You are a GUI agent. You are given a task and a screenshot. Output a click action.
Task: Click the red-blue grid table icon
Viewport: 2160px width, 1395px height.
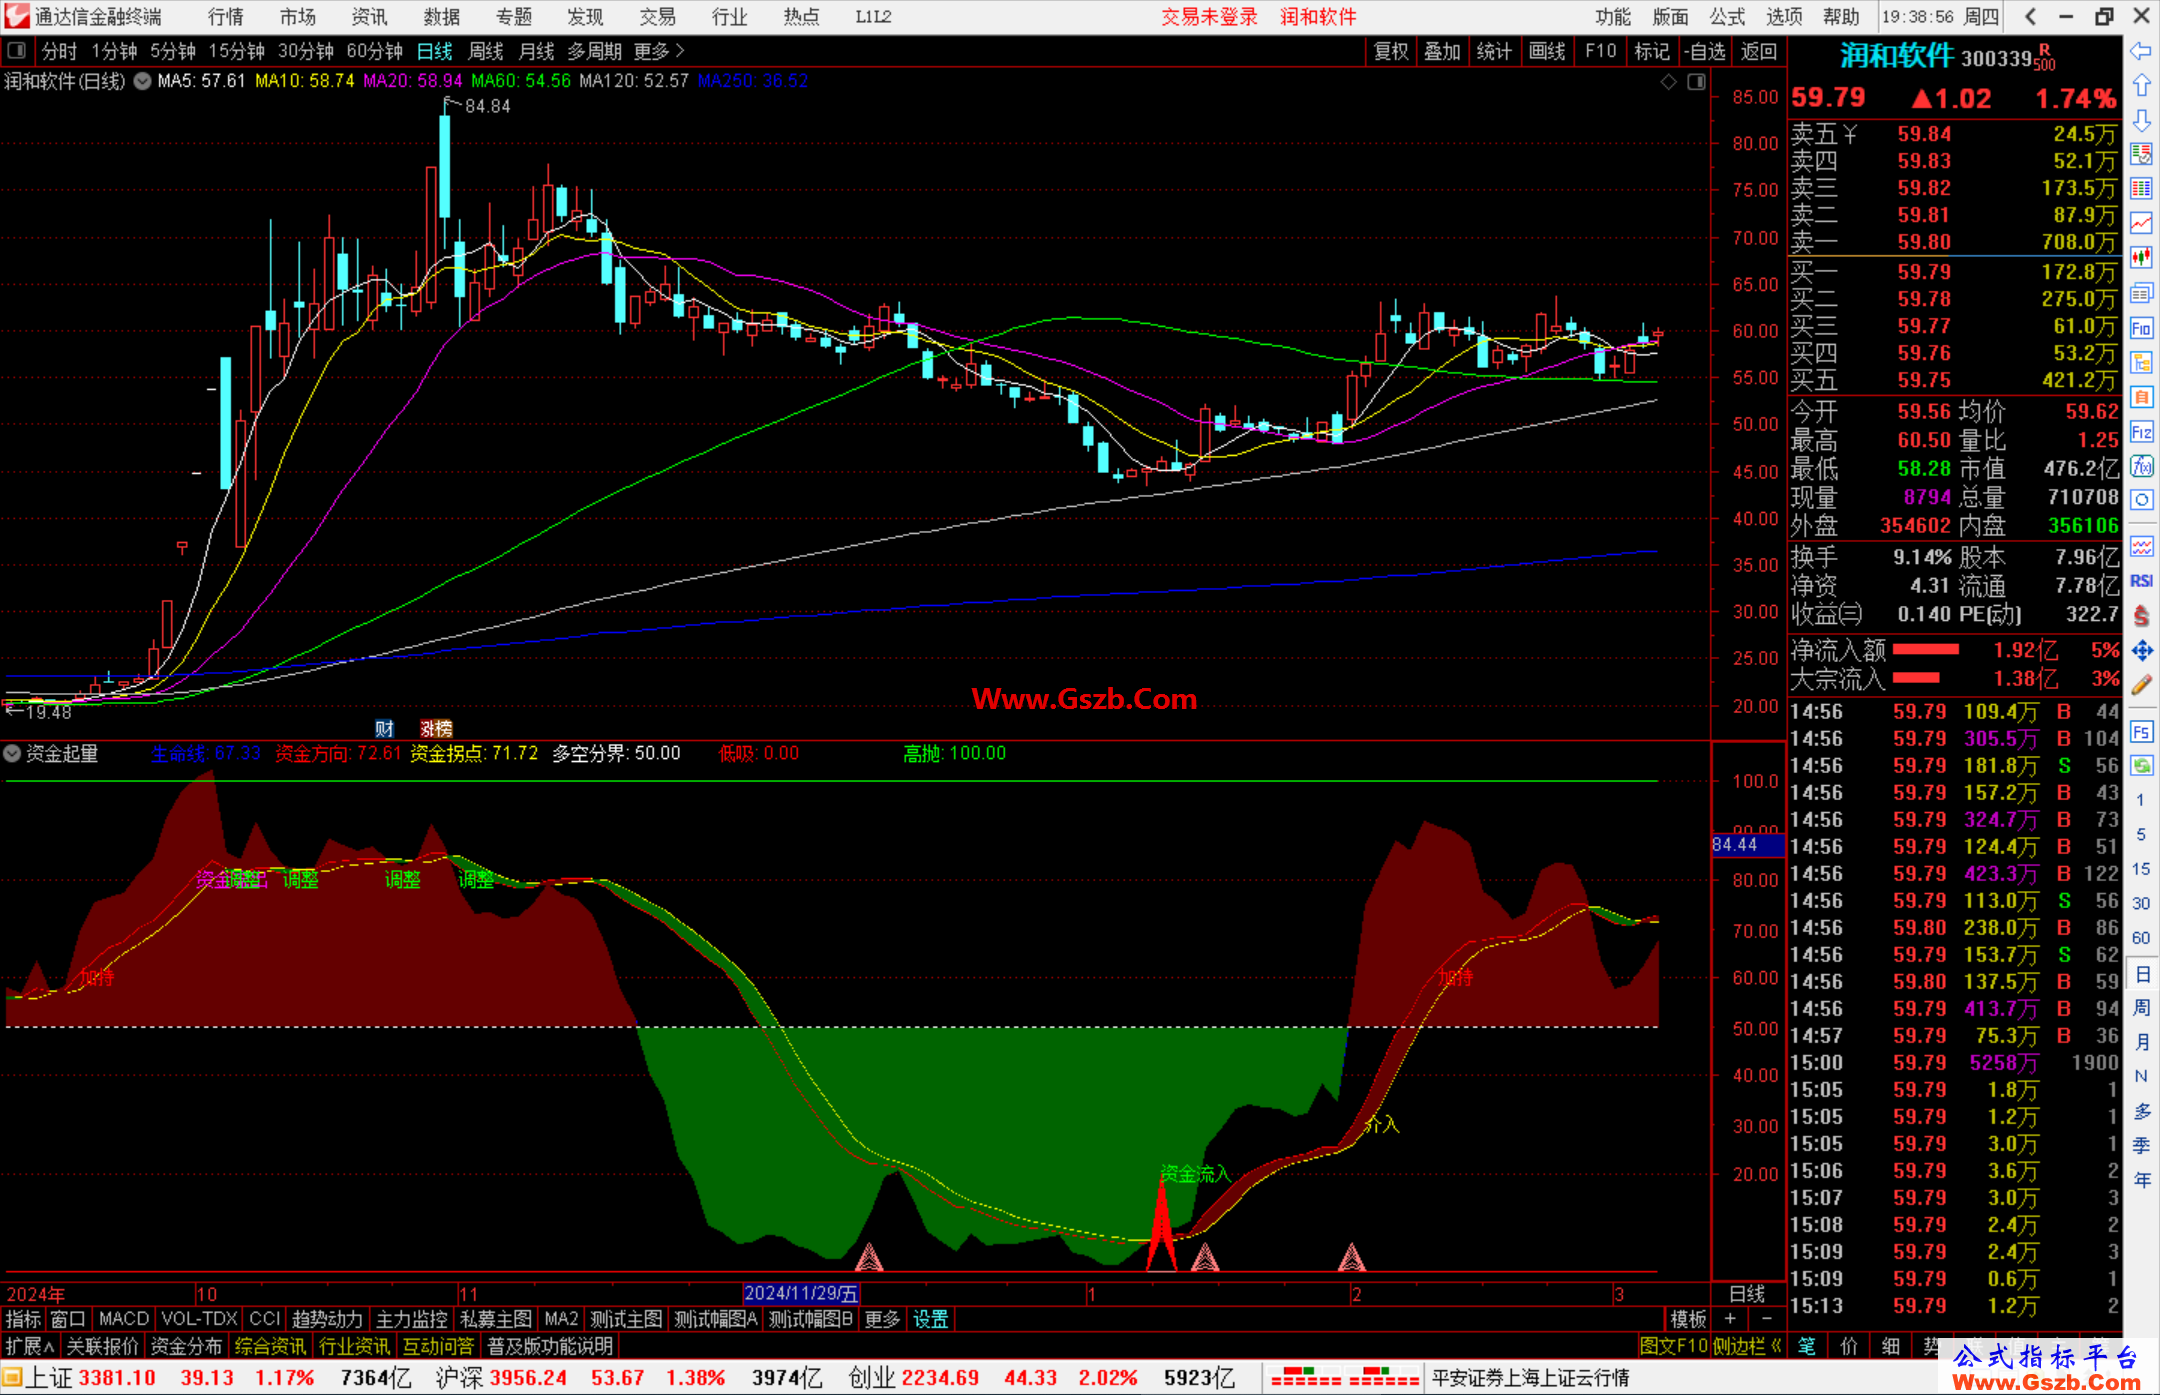tap(2141, 189)
